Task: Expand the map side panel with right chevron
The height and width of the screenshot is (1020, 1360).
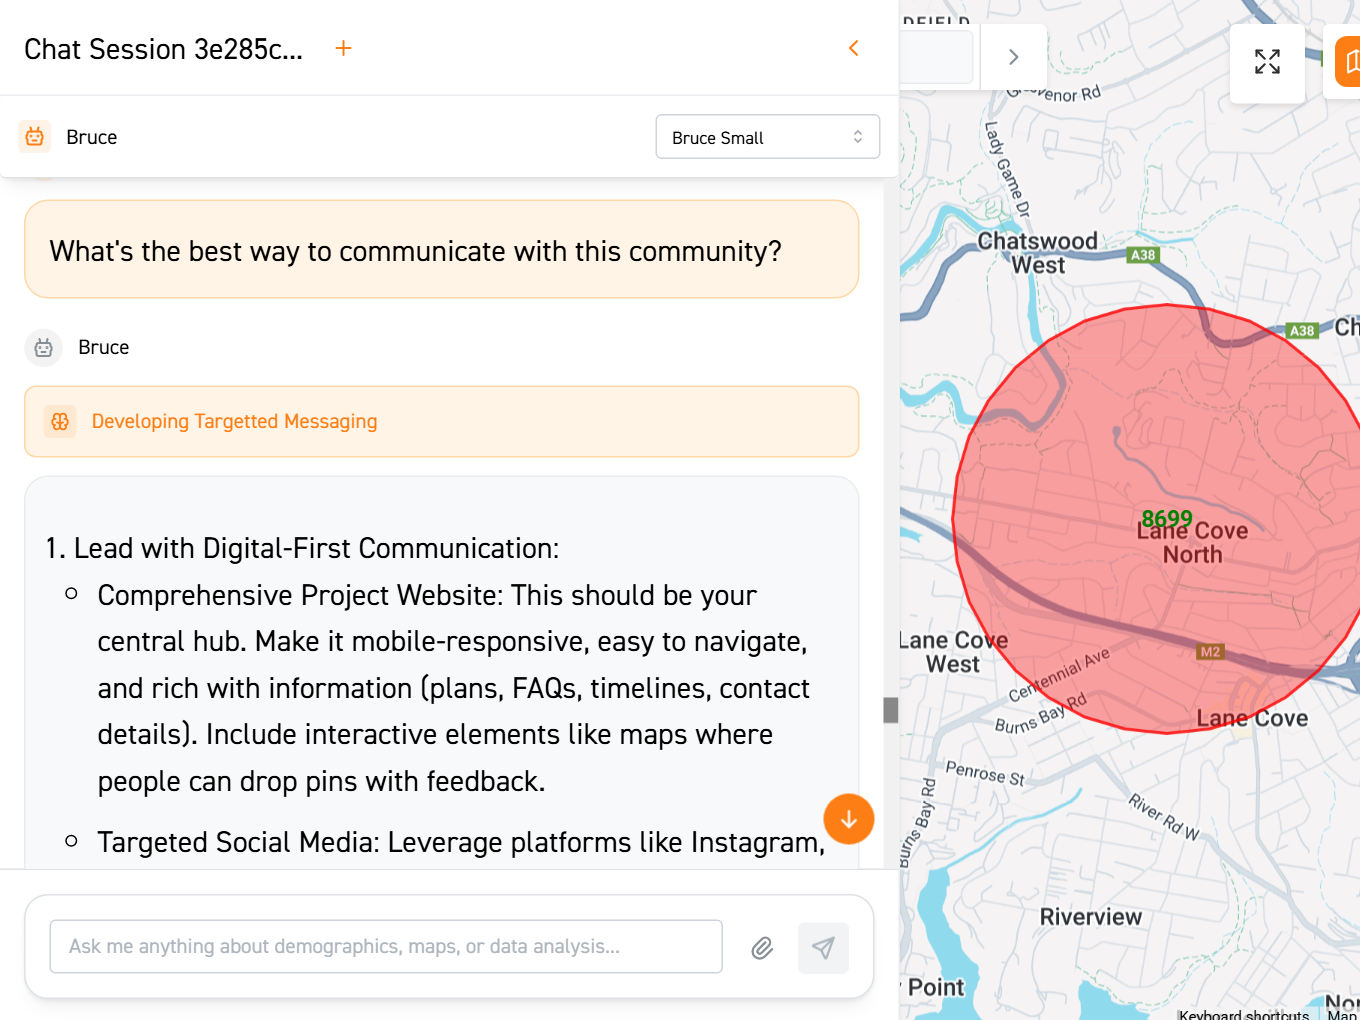Action: (x=1013, y=57)
